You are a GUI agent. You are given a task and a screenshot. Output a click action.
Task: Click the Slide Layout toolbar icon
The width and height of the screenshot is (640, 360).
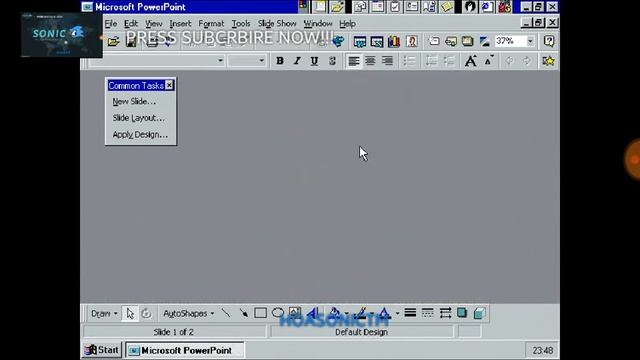point(451,41)
